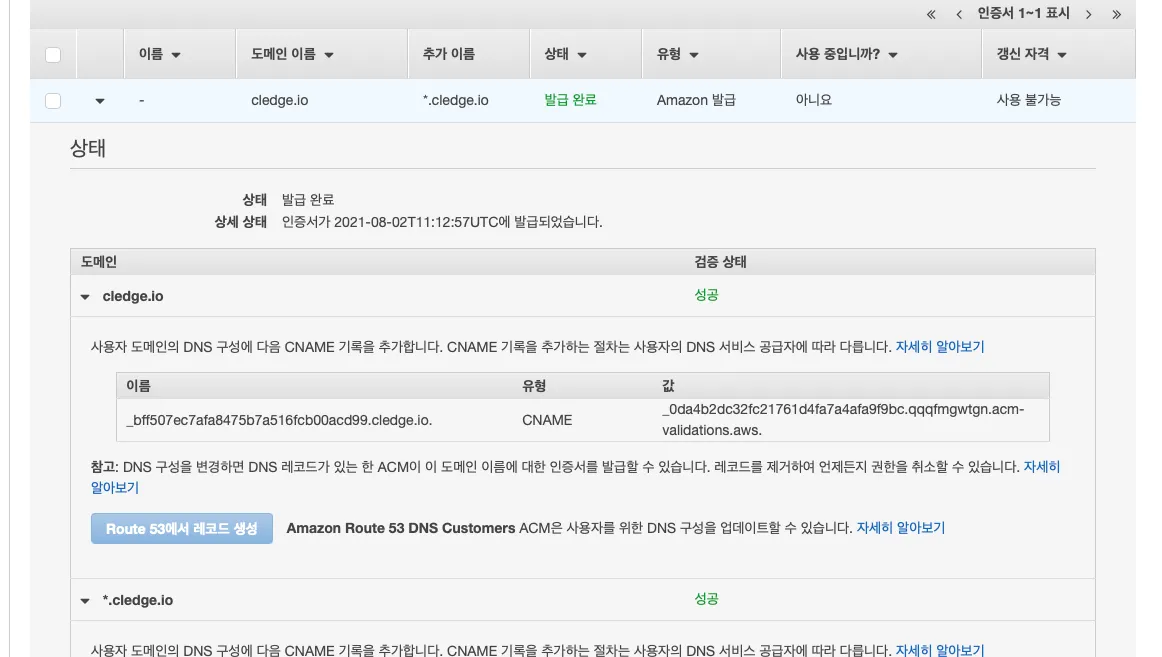
Task: Sort by 이름 column header
Action: click(x=159, y=55)
